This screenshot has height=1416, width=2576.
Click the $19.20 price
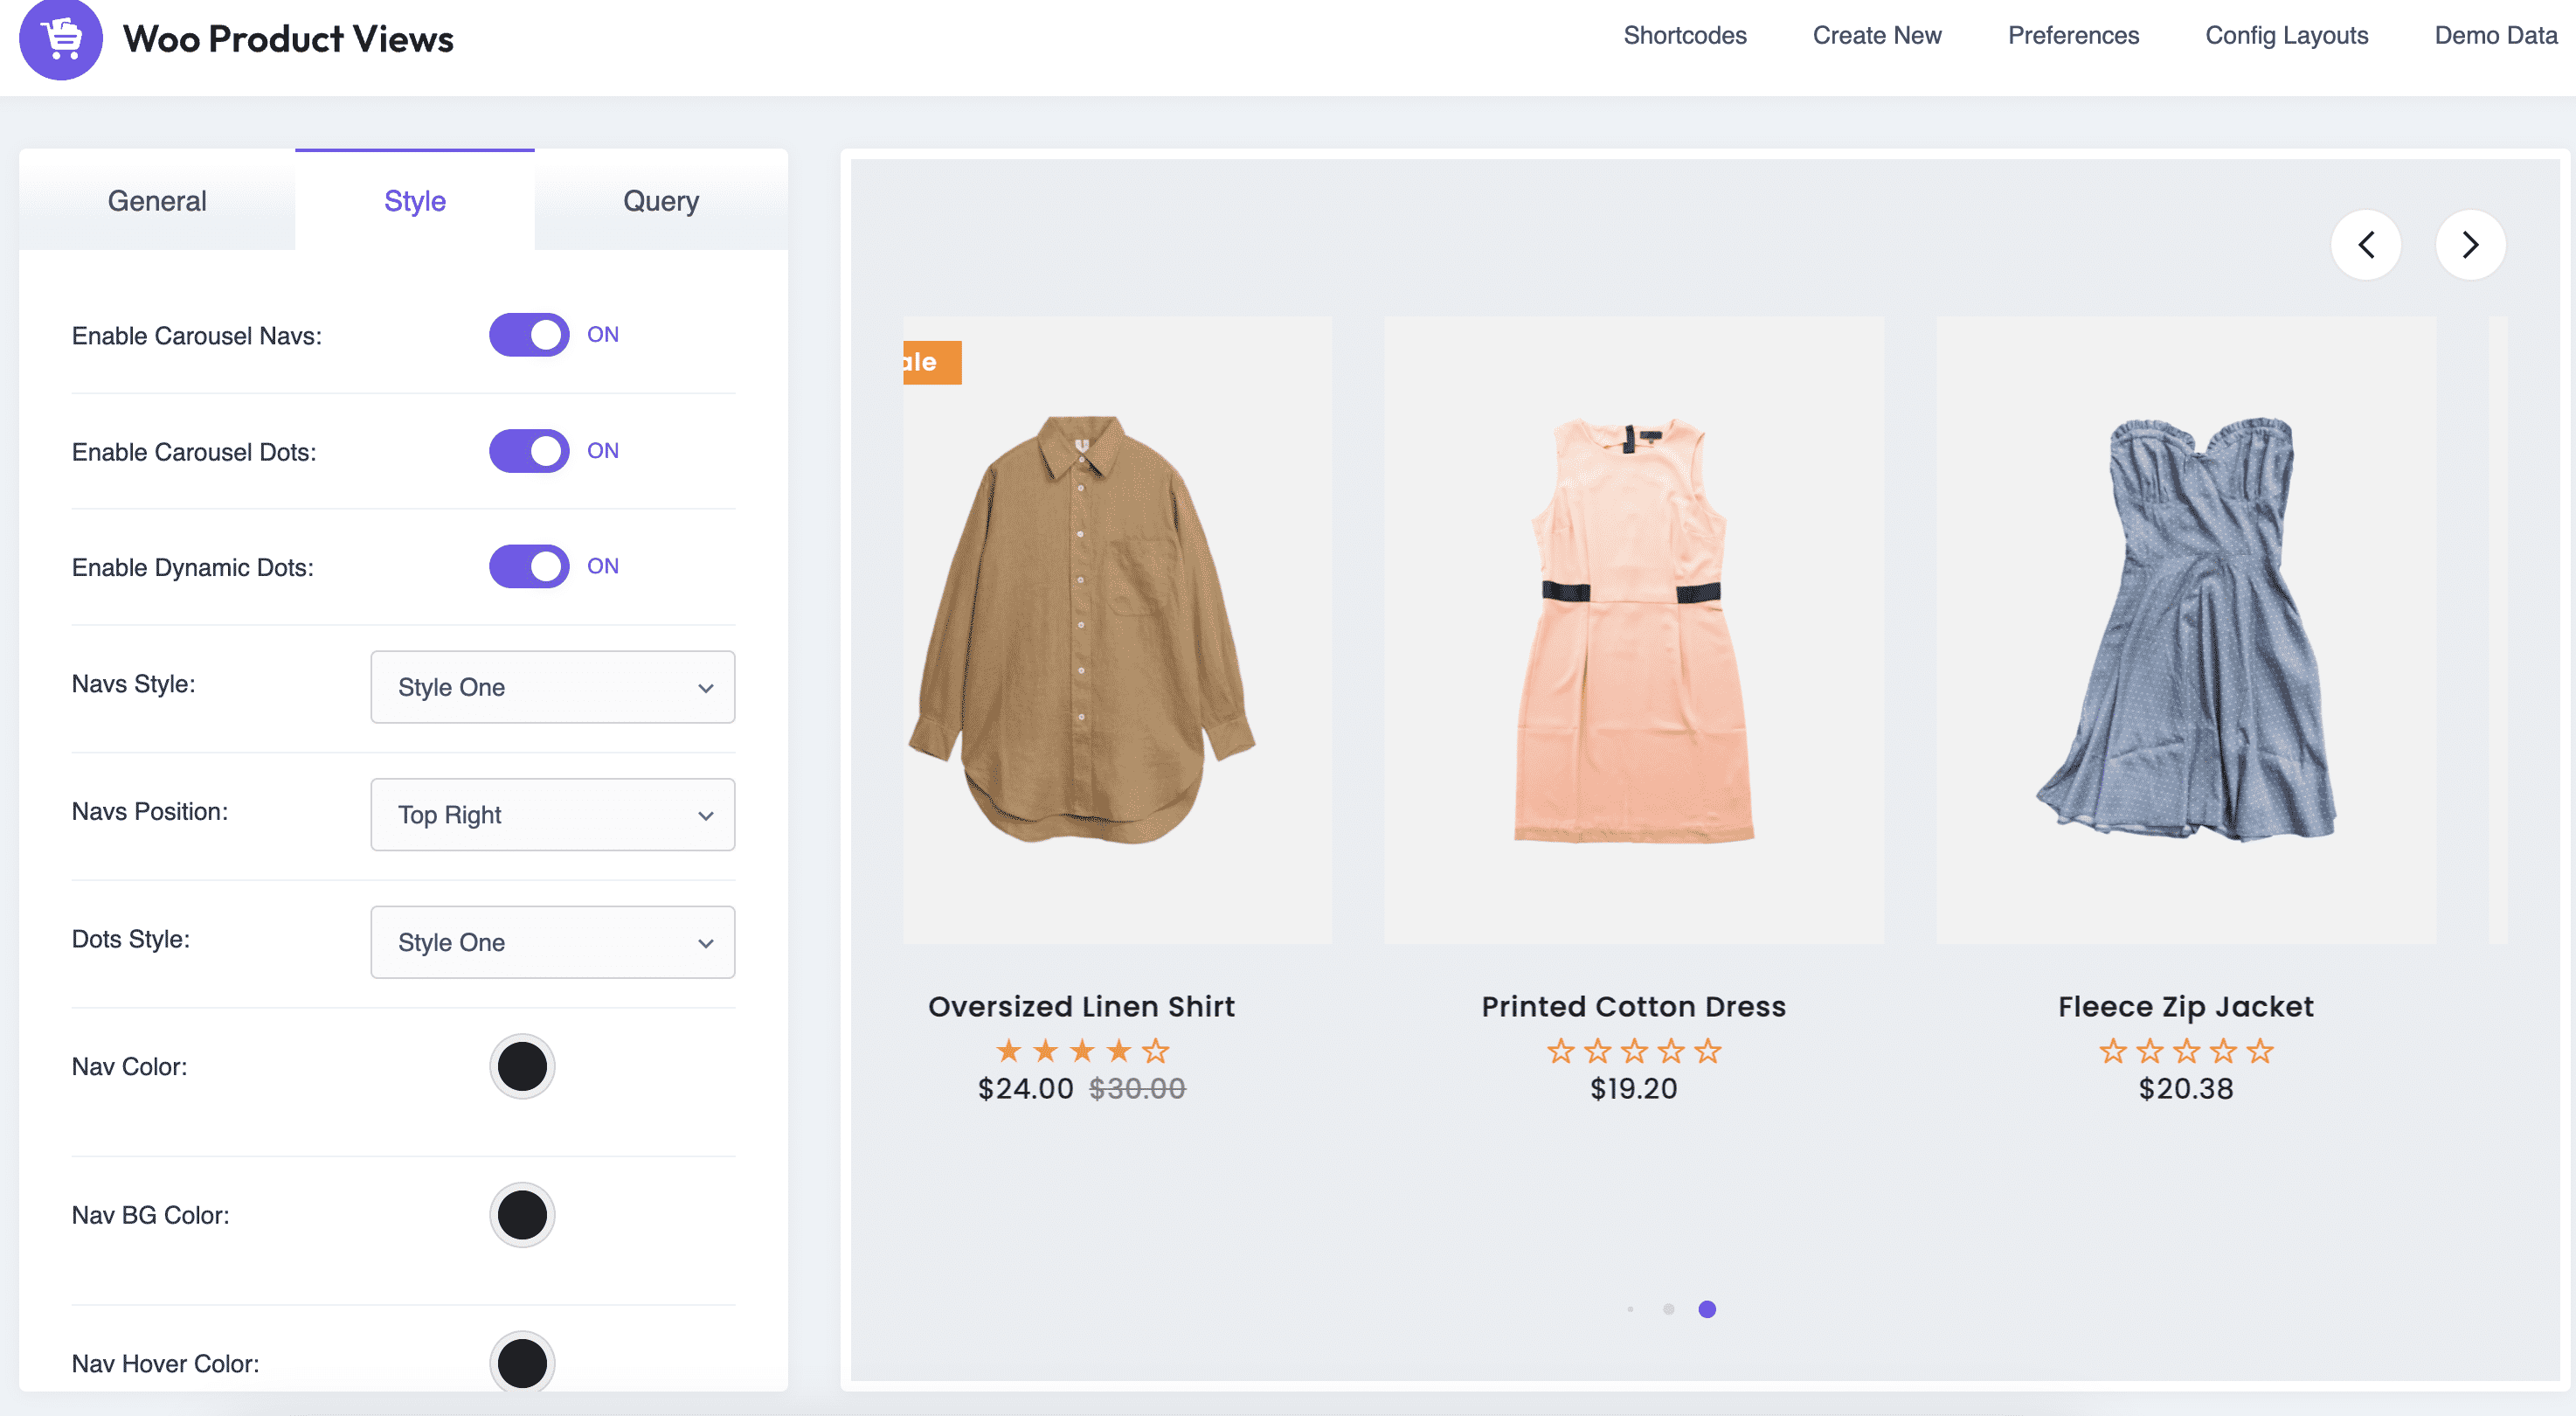1634,1089
